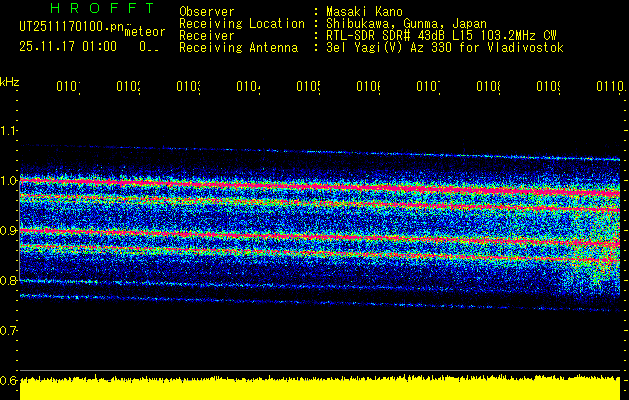Click the 0106 time marker

pos(369,87)
